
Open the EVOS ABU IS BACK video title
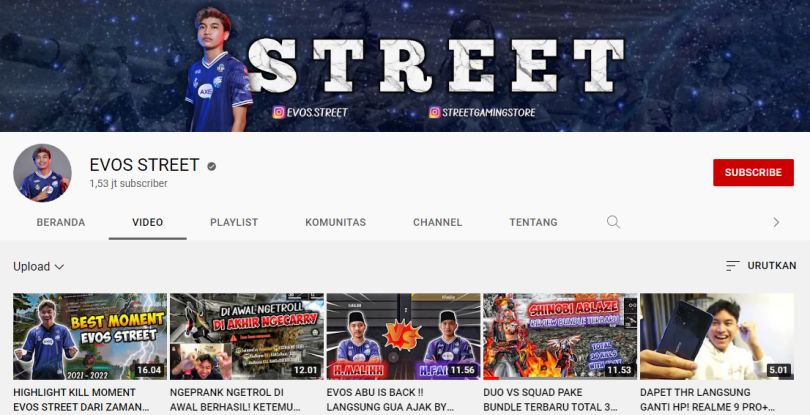click(x=390, y=399)
